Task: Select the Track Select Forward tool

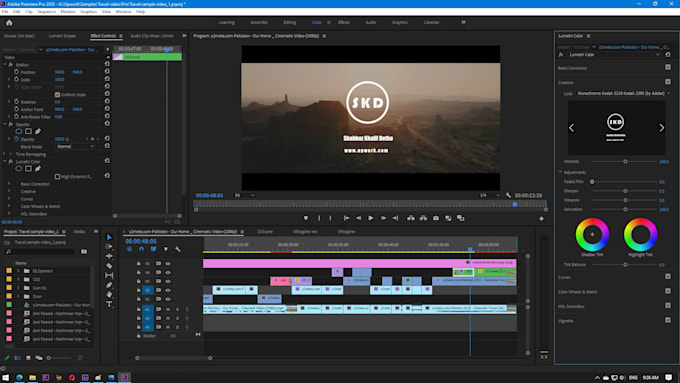Action: click(109, 246)
